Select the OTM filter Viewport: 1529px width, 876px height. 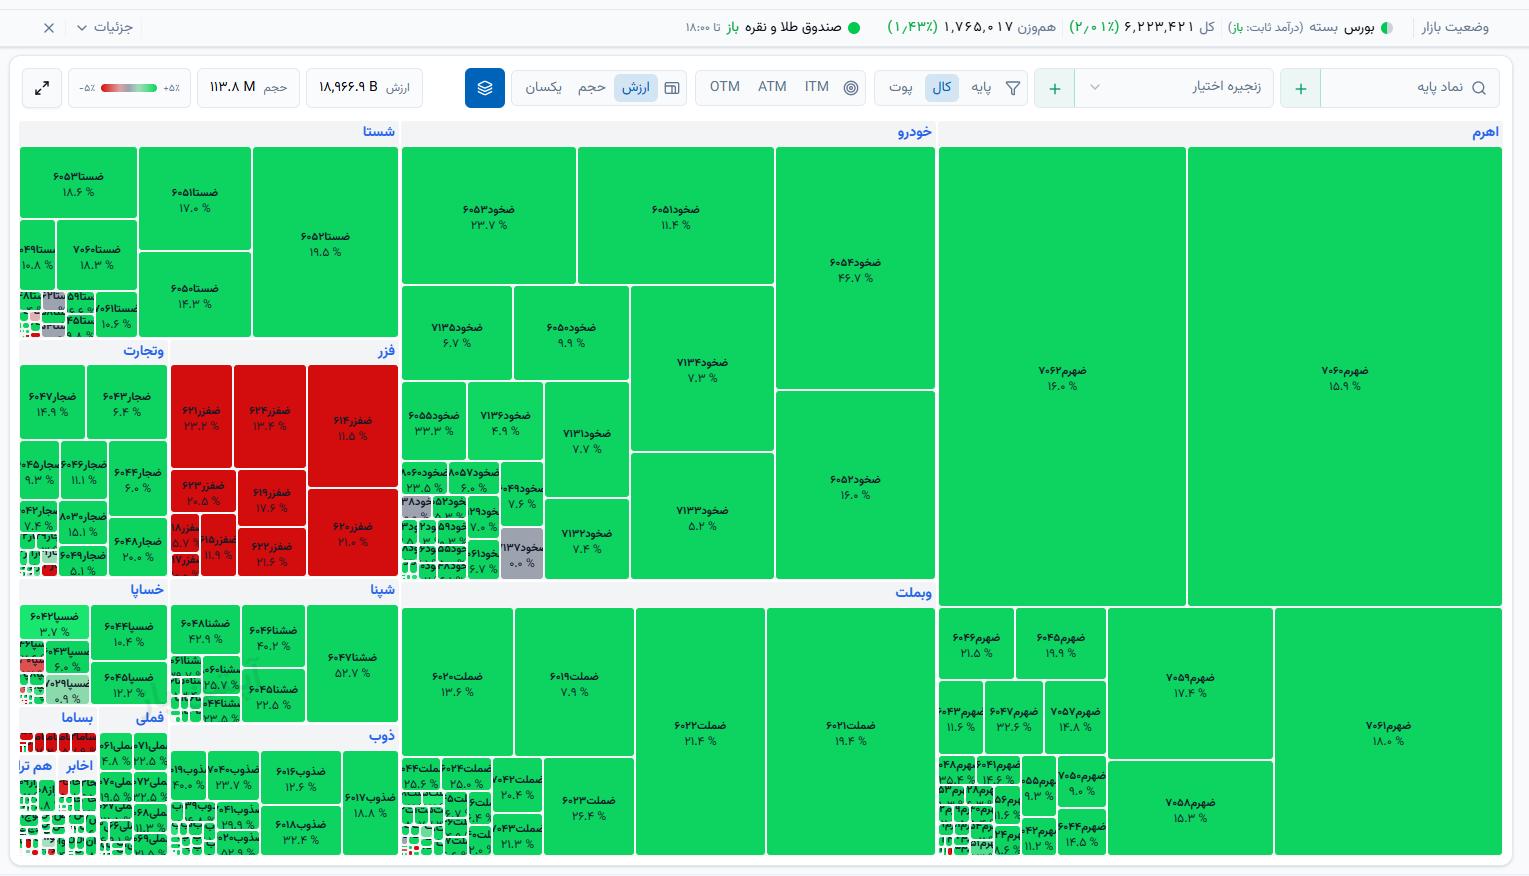[725, 87]
